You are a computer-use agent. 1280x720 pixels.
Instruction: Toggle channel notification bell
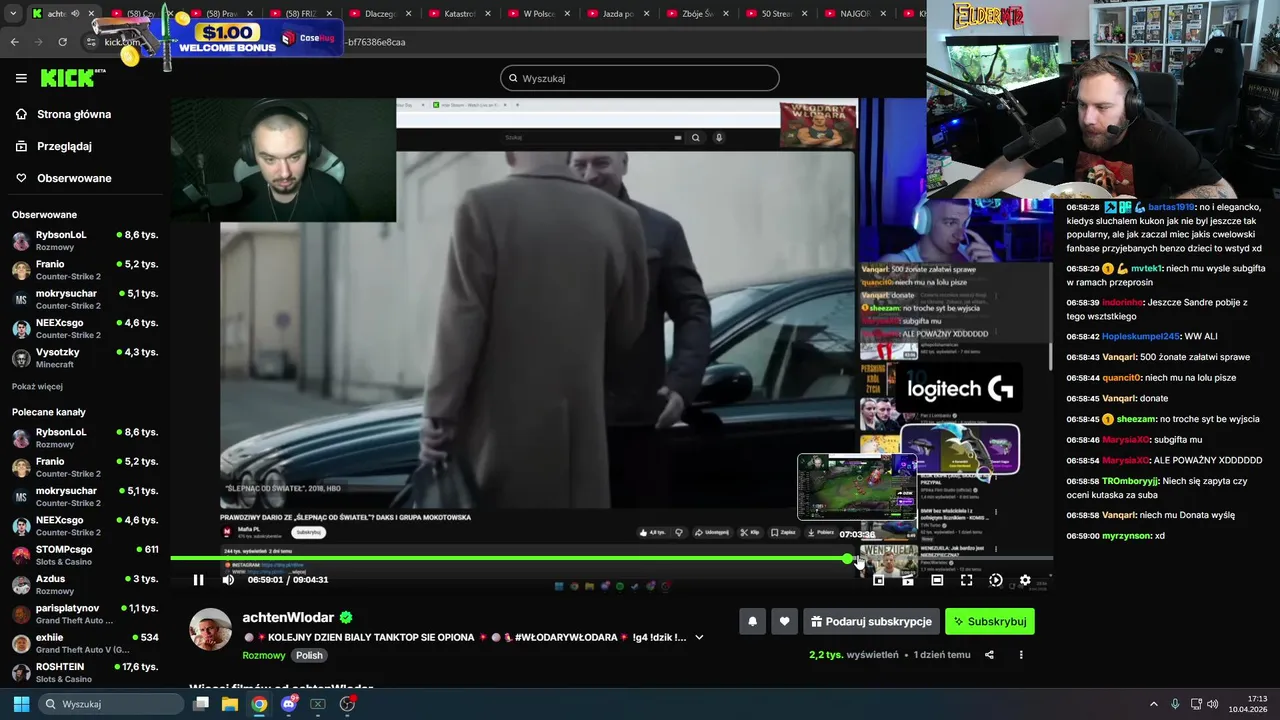[753, 621]
